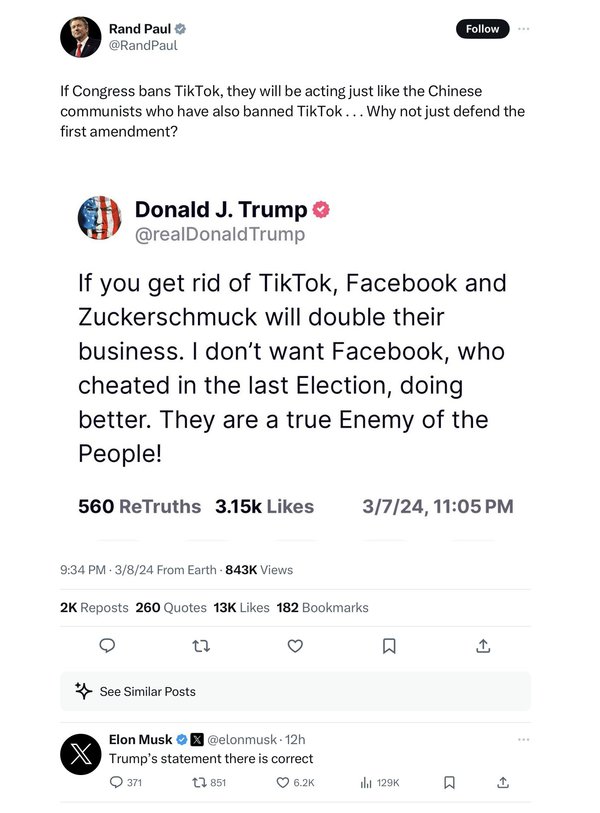Image resolution: width=600 pixels, height=813 pixels.
Task: Reply to Rand Paul's post
Action: [107, 647]
